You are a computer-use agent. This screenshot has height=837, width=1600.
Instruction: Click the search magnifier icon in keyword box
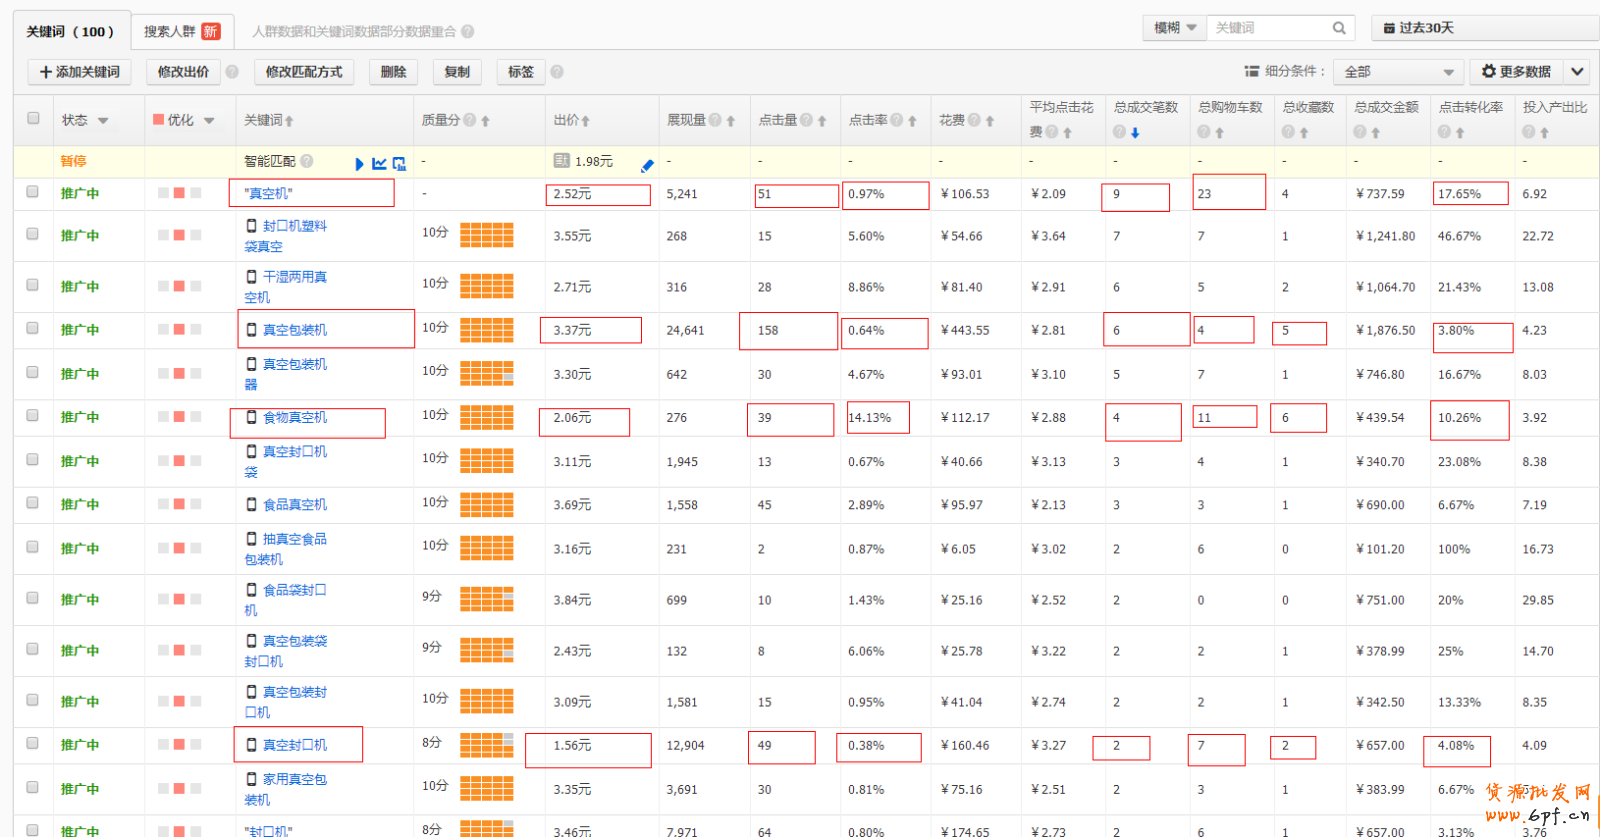point(1339,28)
